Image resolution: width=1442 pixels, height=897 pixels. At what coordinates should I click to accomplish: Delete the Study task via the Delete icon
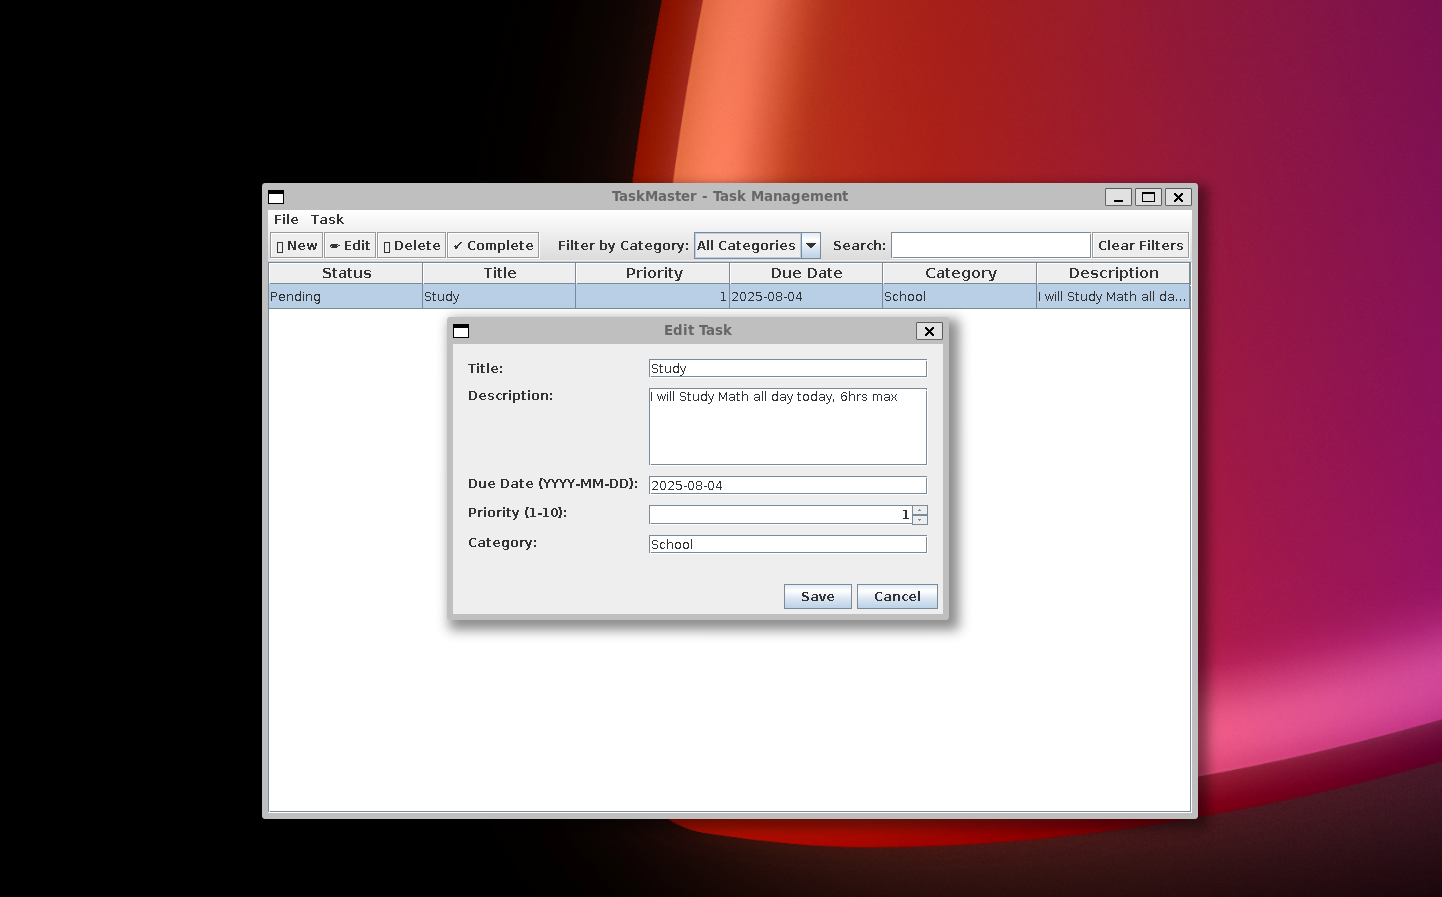pyautogui.click(x=410, y=244)
